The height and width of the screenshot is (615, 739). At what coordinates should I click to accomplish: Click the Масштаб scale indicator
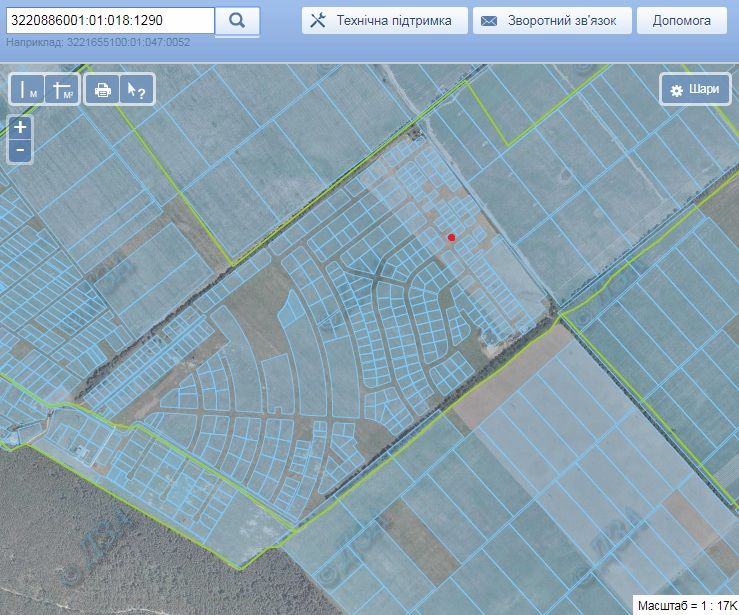coord(686,606)
